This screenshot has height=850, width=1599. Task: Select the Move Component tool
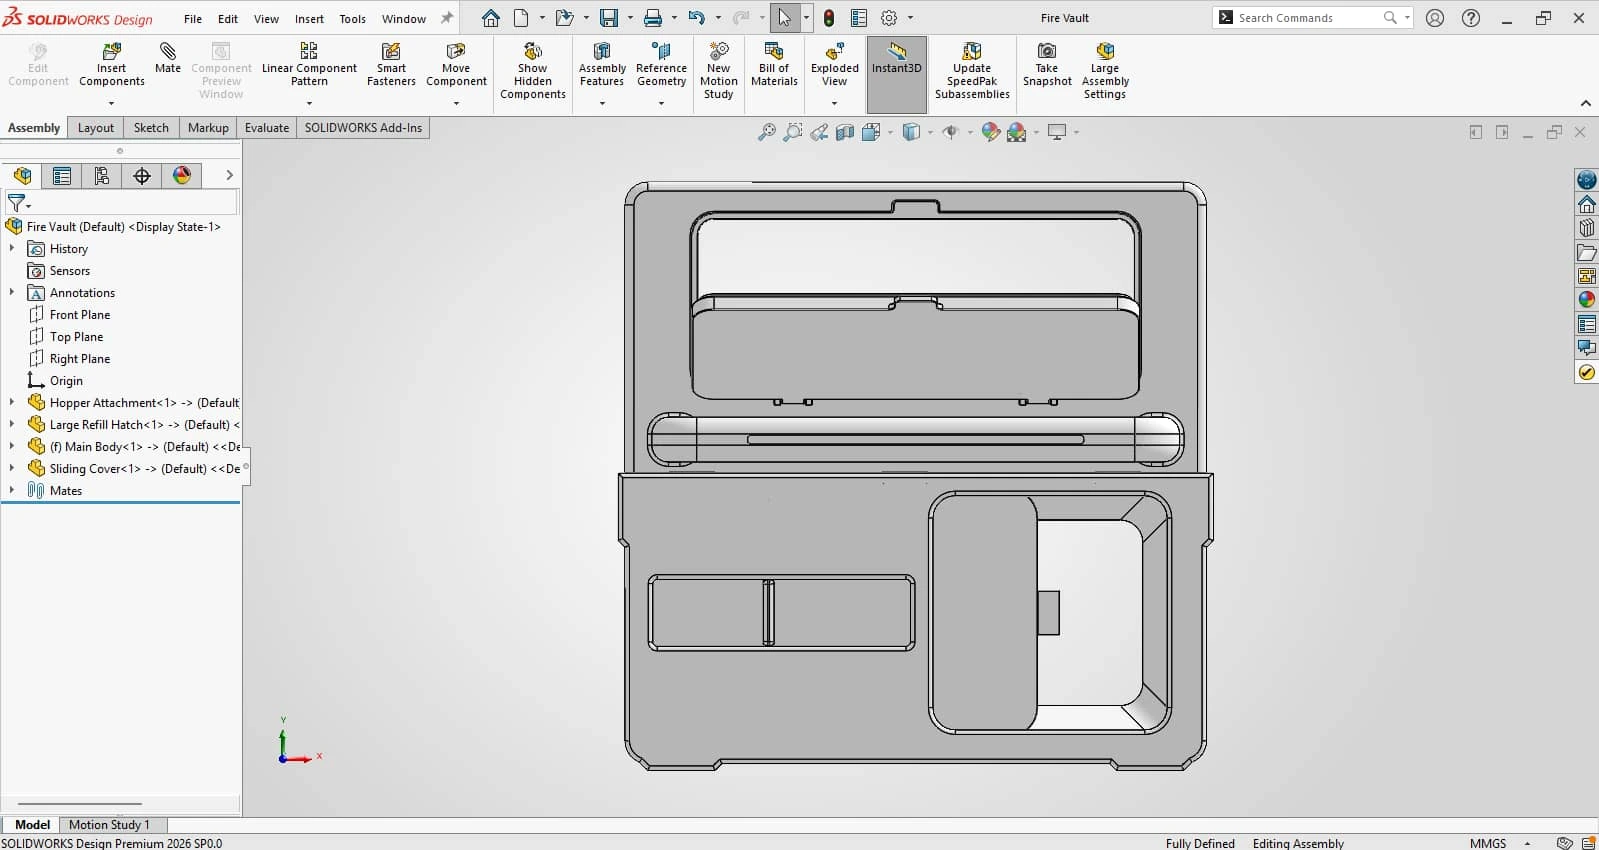[x=456, y=65]
